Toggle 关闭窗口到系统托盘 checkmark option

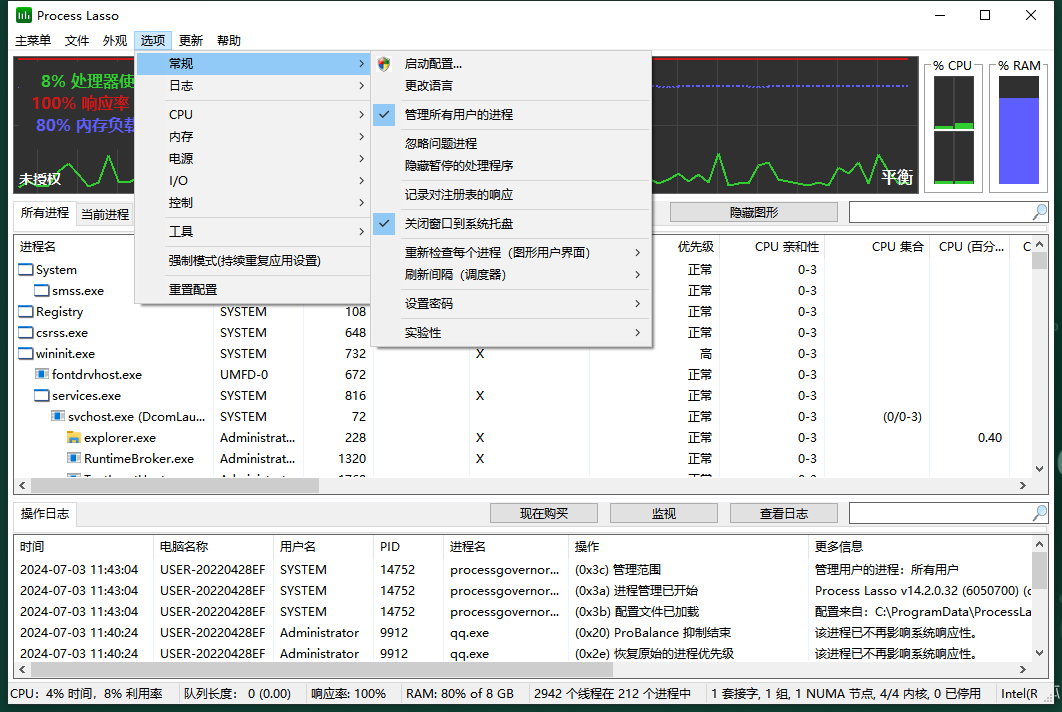[x=511, y=224]
